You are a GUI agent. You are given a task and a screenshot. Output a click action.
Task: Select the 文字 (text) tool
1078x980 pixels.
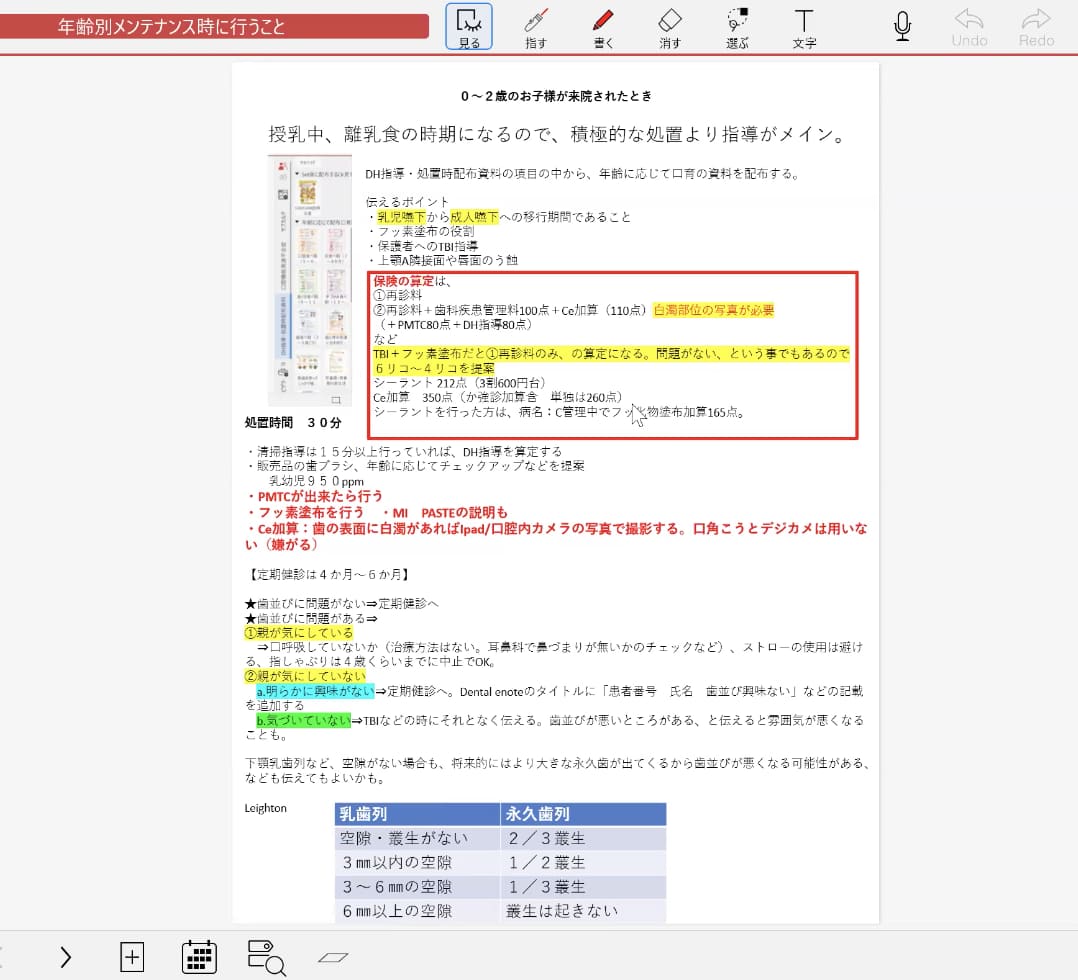pyautogui.click(x=804, y=28)
